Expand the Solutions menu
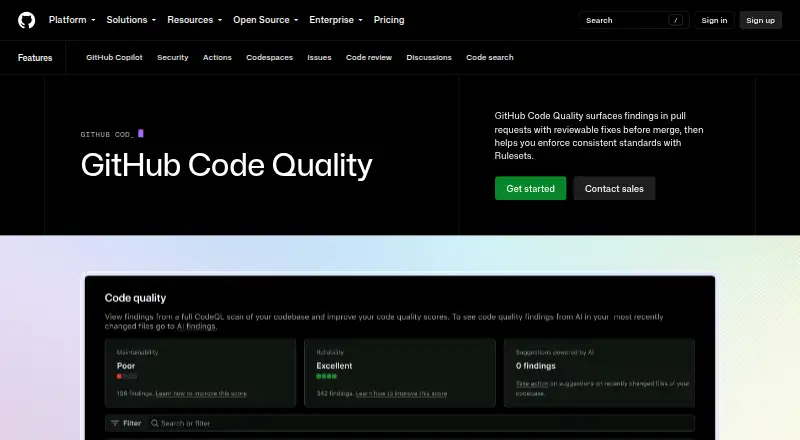 click(131, 20)
